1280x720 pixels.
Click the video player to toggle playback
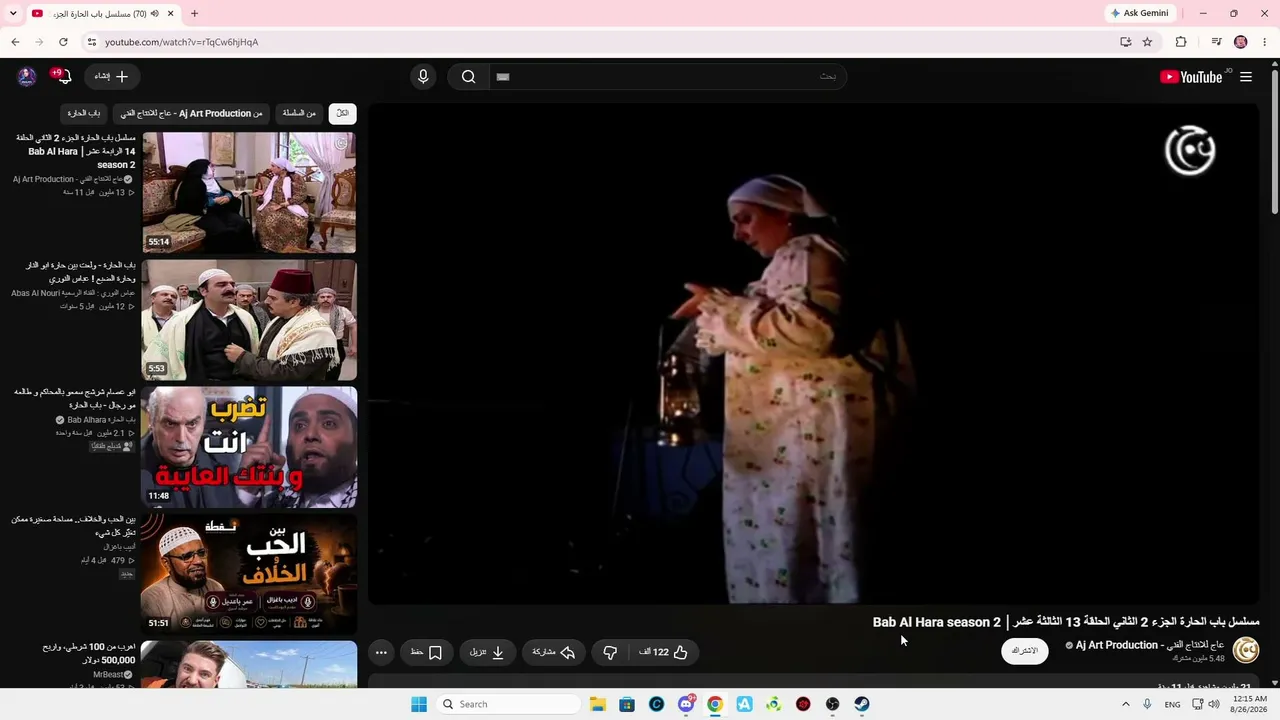click(x=813, y=355)
